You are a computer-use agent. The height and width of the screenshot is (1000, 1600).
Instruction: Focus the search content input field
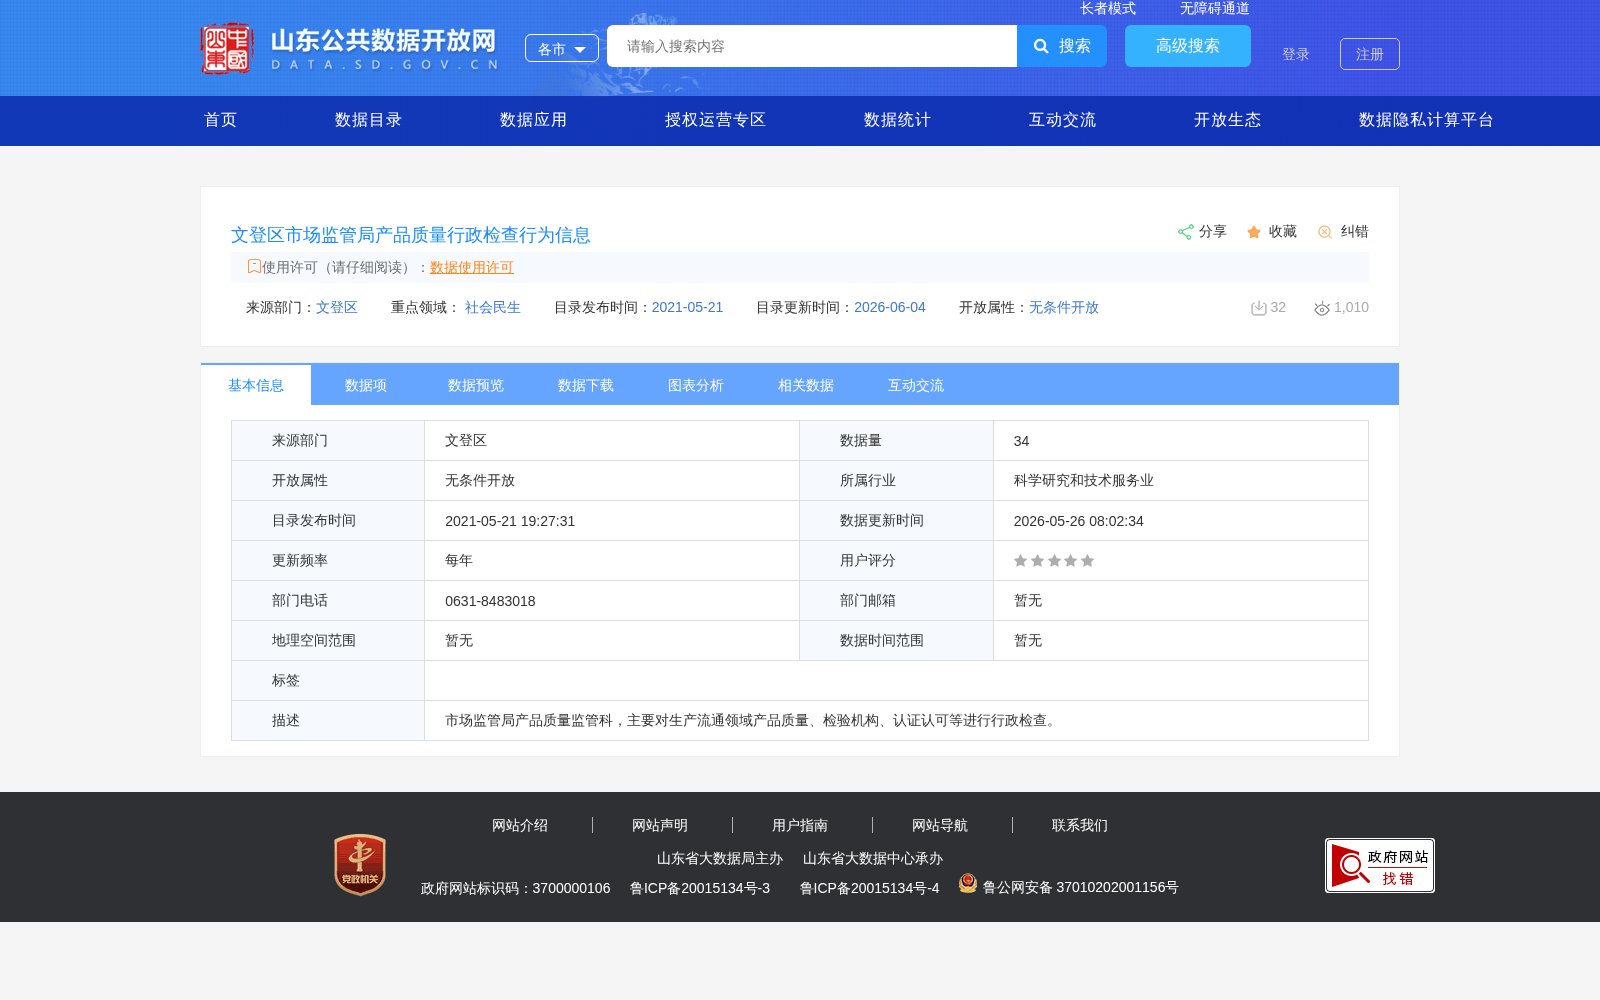pyautogui.click(x=812, y=46)
